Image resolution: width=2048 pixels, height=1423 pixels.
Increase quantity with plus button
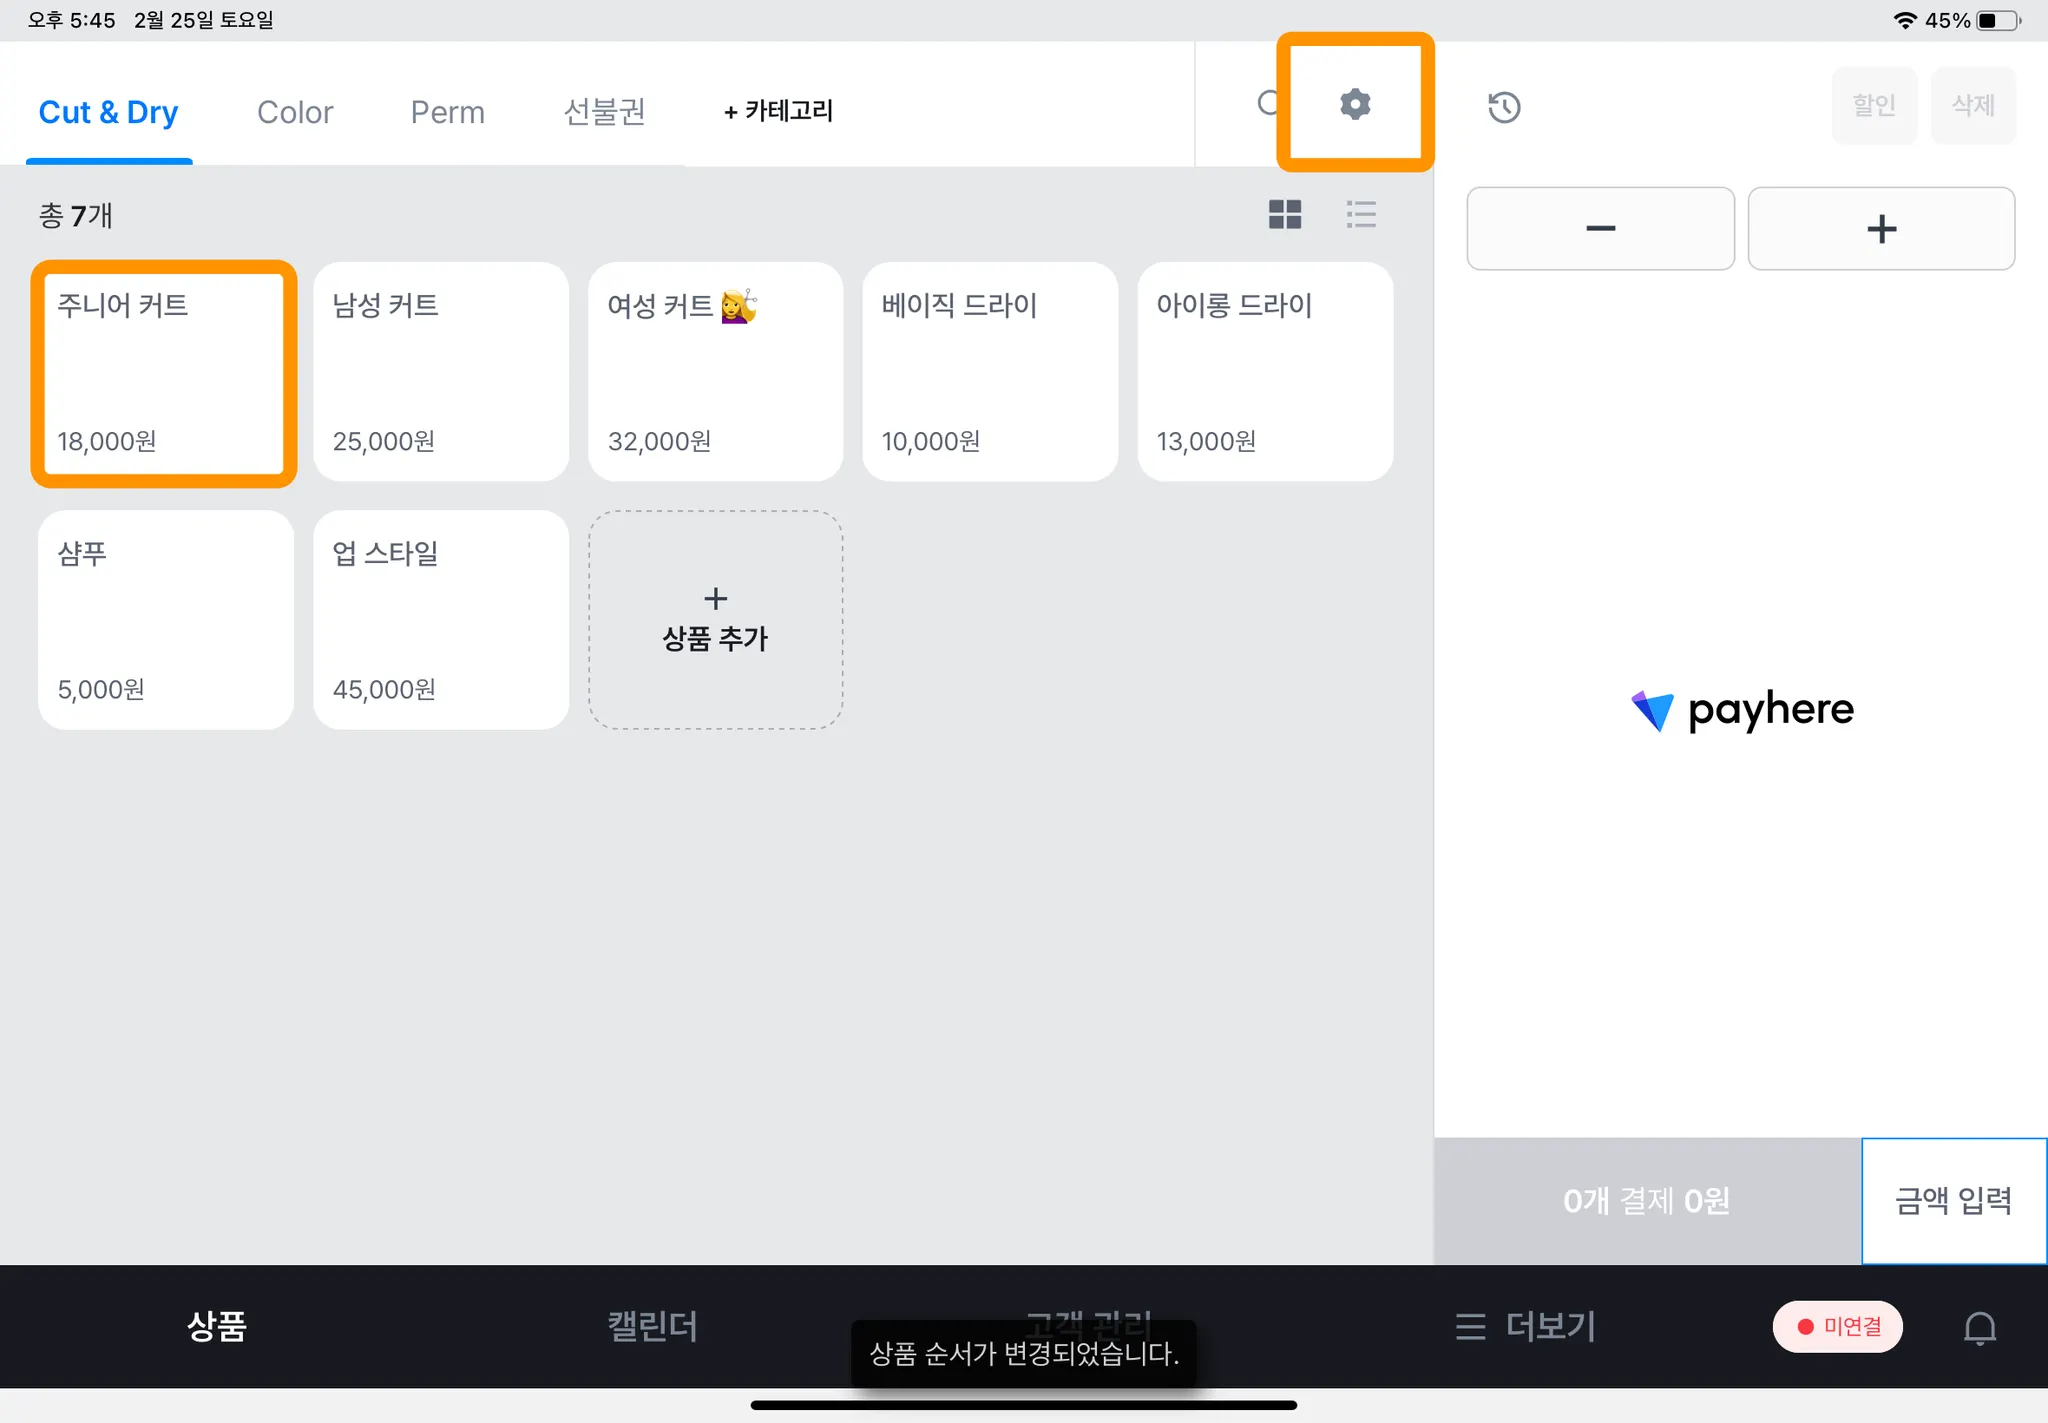click(1881, 229)
